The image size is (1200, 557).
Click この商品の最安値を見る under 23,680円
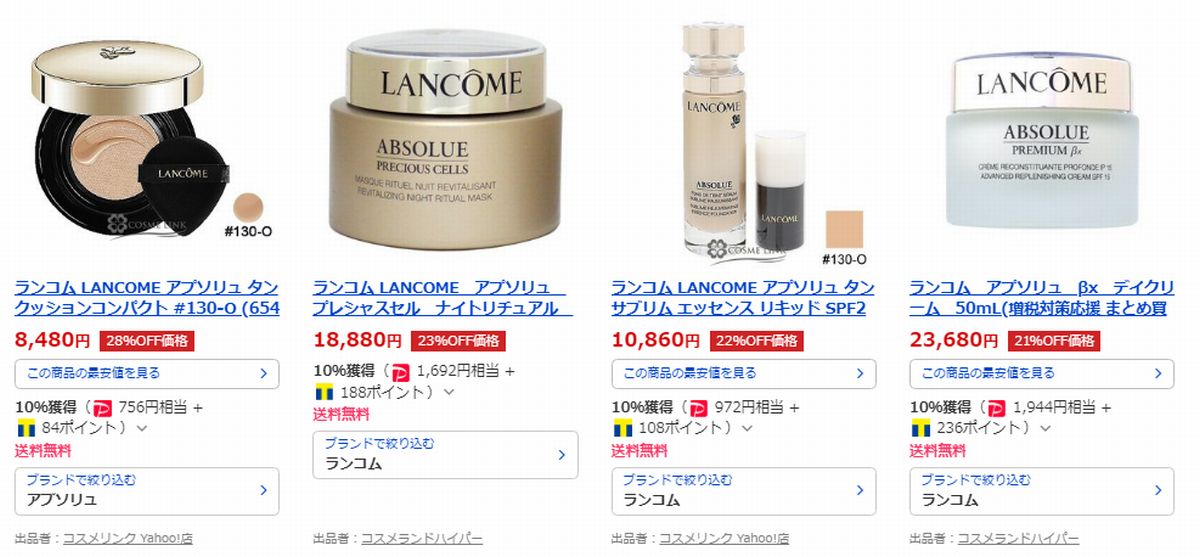click(1042, 374)
